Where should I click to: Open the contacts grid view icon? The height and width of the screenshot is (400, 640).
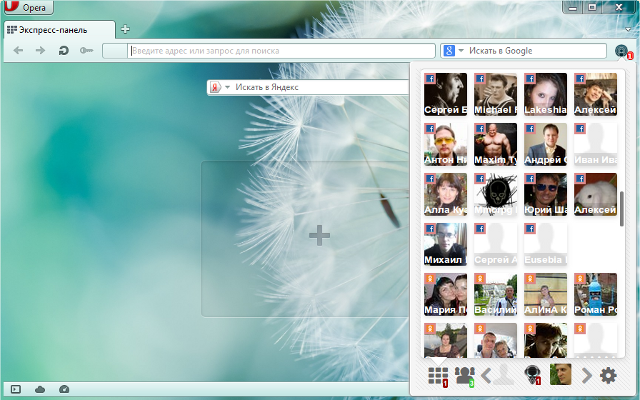pos(438,376)
